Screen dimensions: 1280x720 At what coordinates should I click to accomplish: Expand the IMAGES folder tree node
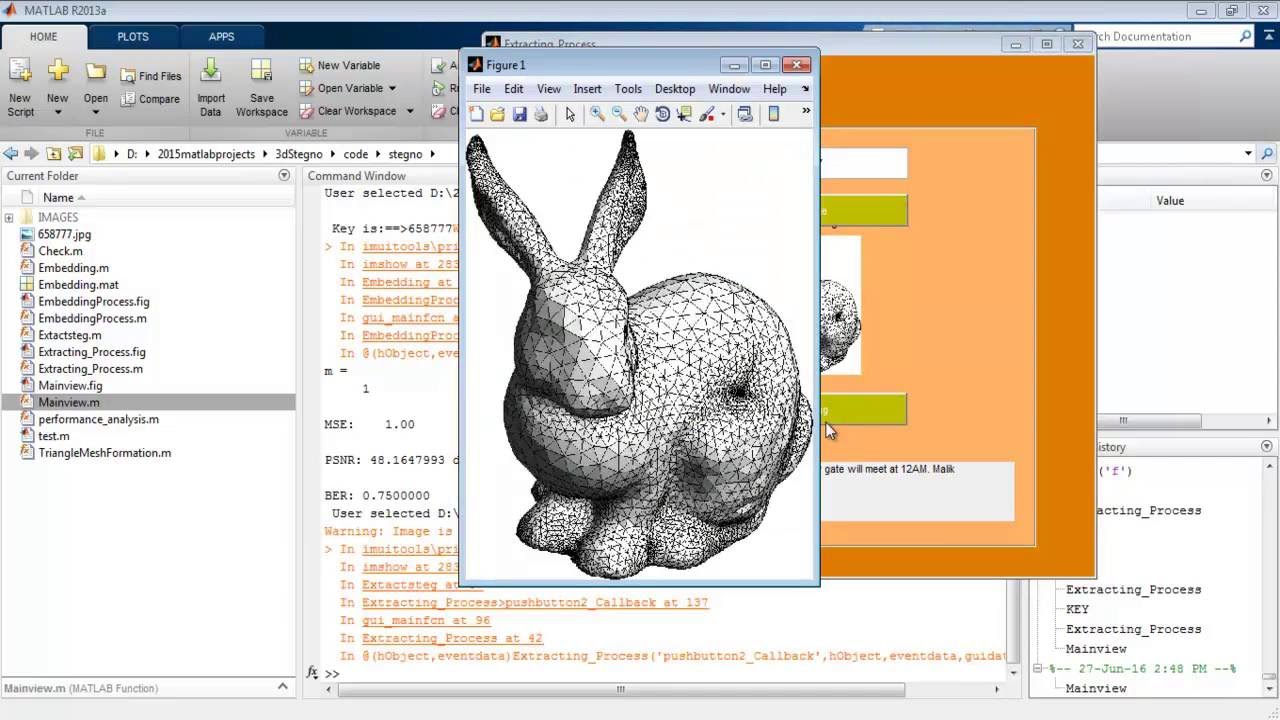click(9, 217)
